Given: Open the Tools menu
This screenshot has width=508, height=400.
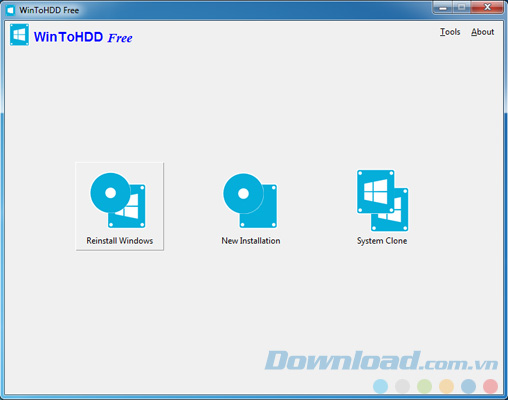Looking at the screenshot, I should (450, 32).
